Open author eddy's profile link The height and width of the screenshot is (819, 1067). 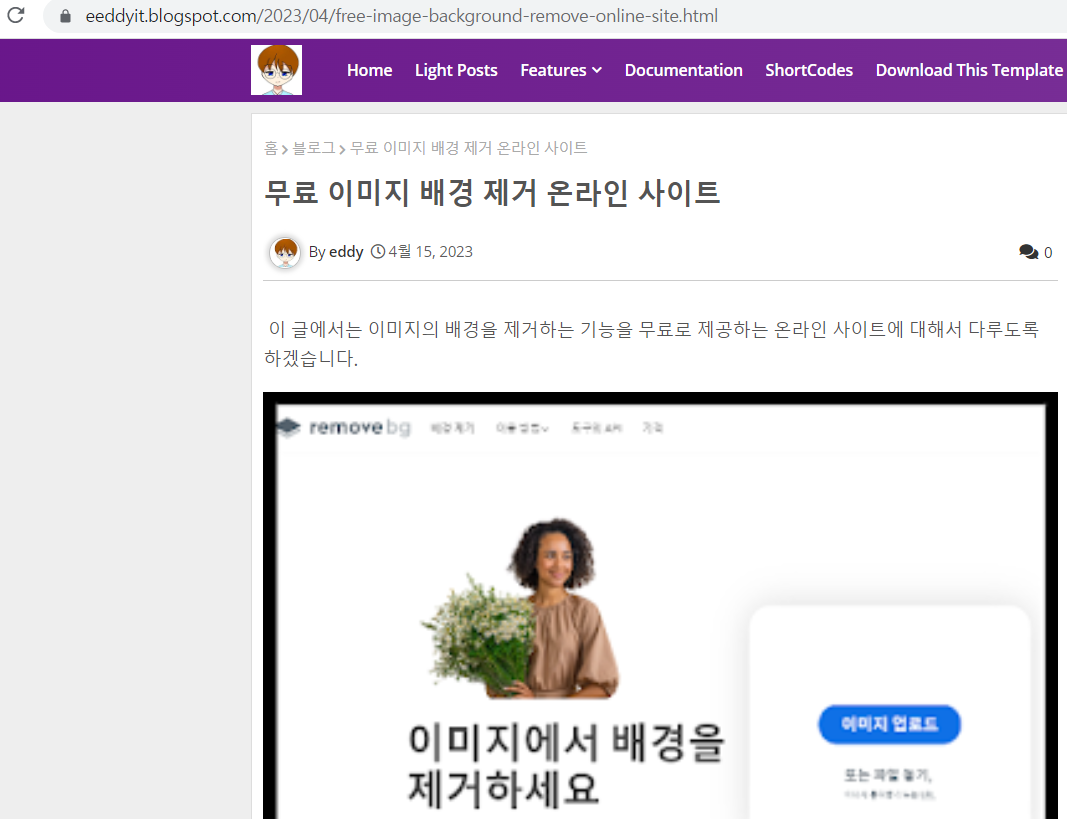(346, 252)
